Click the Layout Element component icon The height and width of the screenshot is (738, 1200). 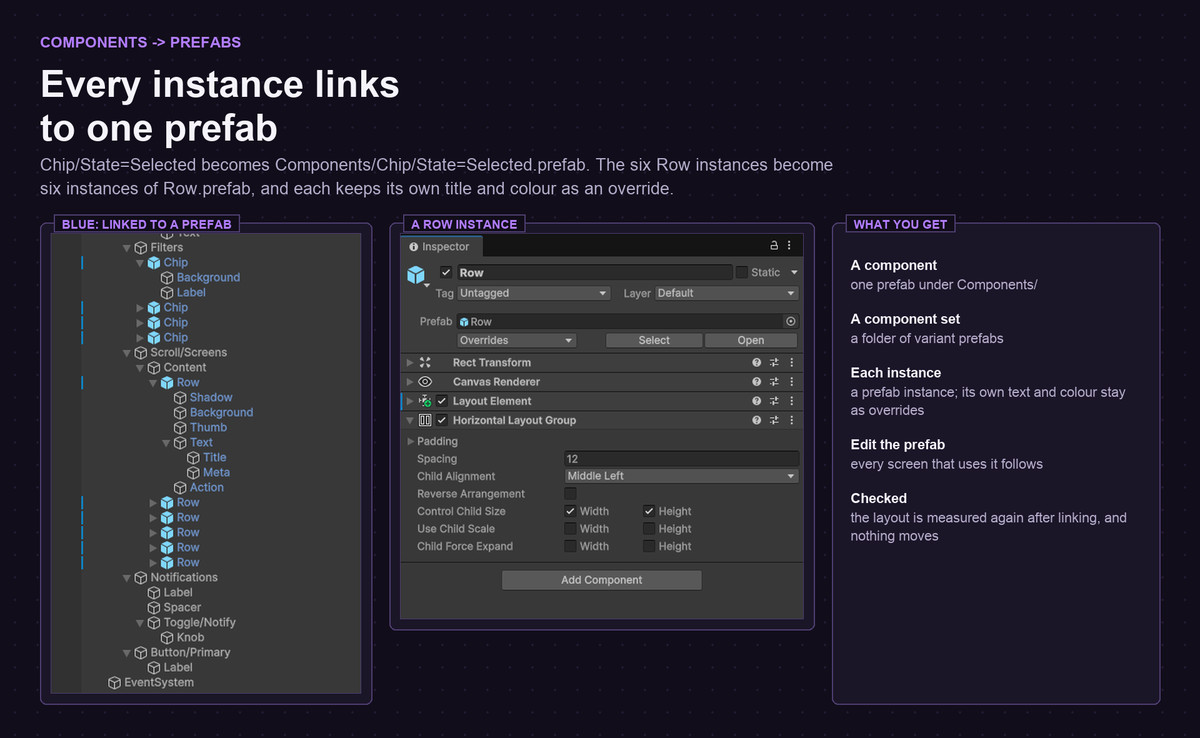[x=425, y=401]
